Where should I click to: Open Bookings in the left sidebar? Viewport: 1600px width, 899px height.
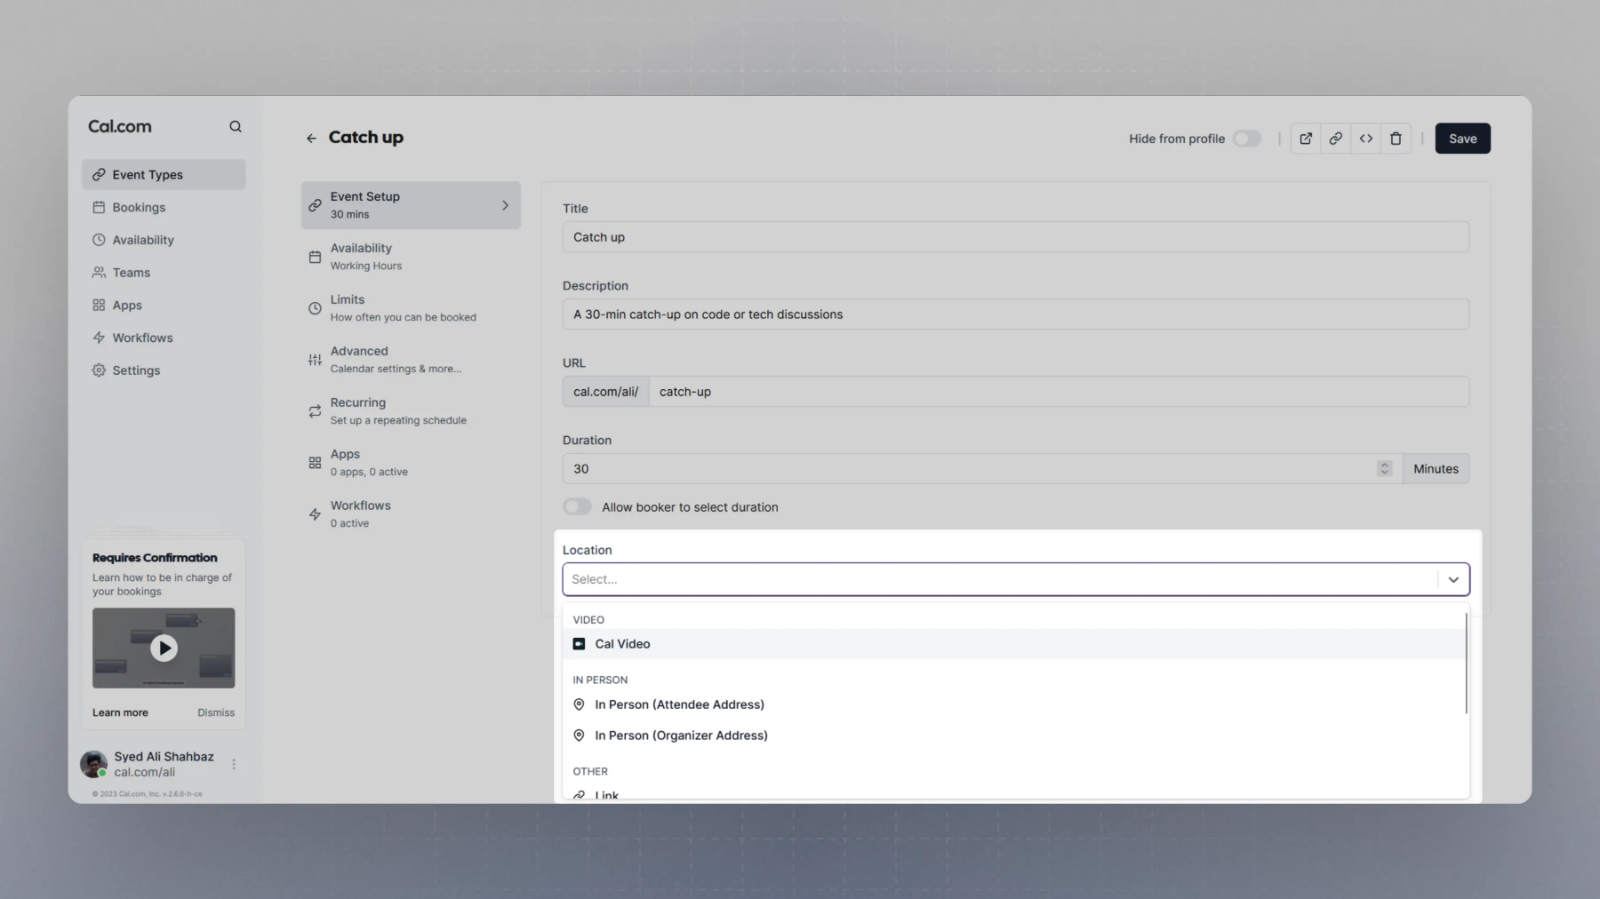[x=139, y=208]
